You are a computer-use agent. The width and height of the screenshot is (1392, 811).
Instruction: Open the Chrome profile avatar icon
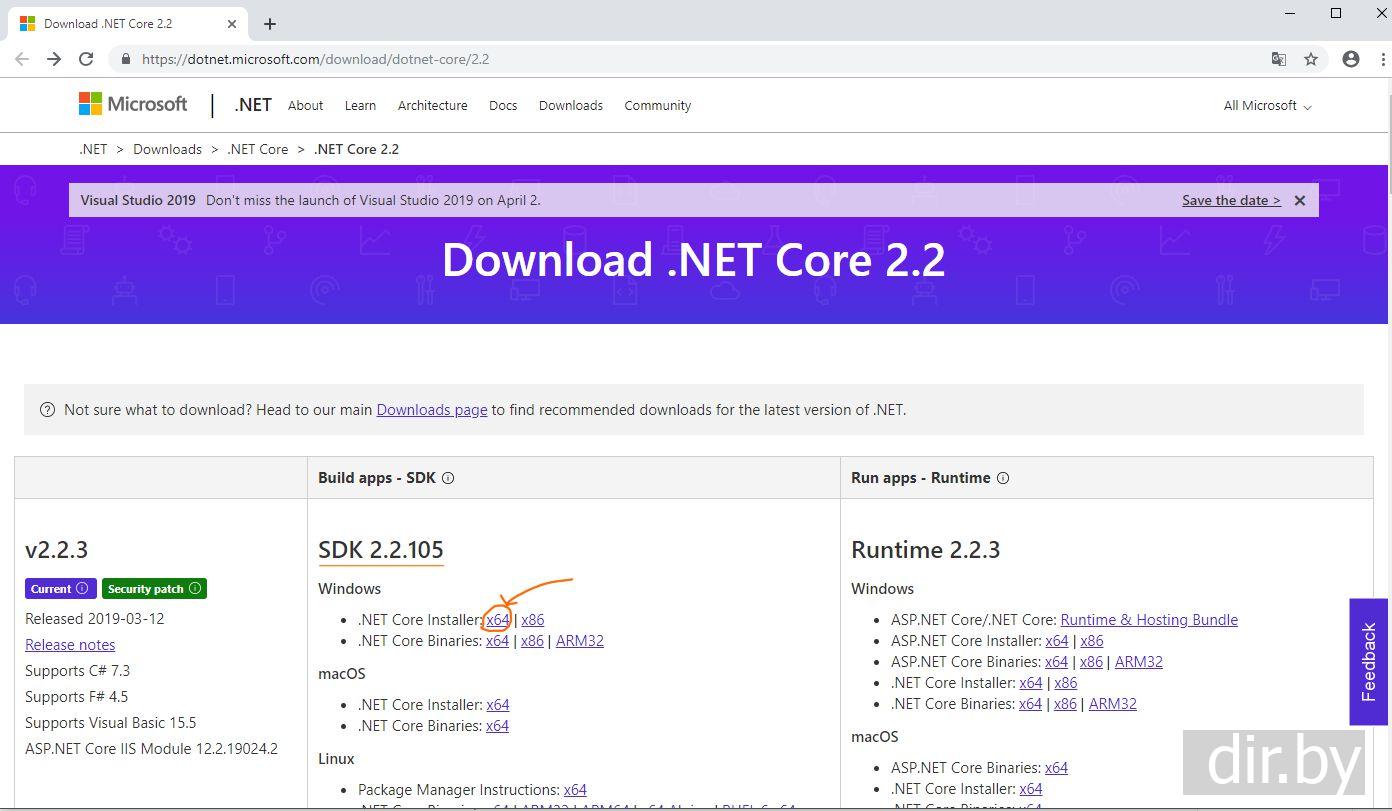click(1351, 59)
